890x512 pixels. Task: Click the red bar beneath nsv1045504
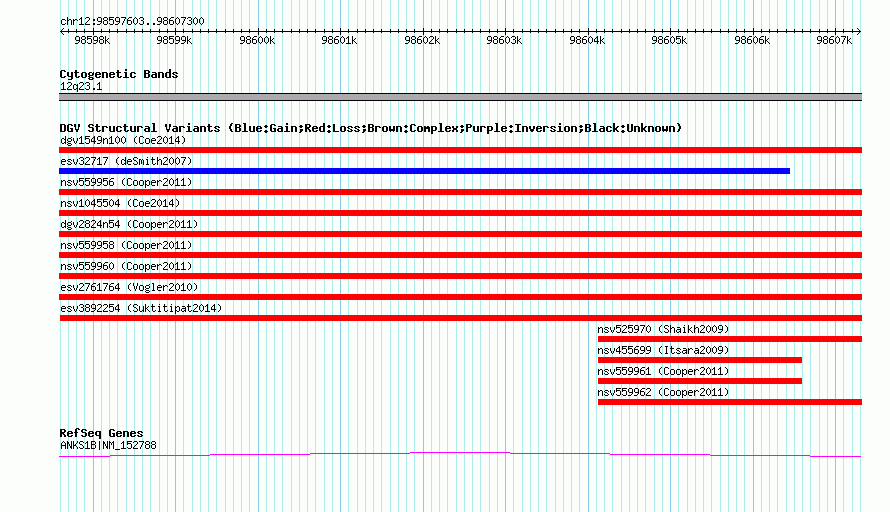tap(460, 213)
